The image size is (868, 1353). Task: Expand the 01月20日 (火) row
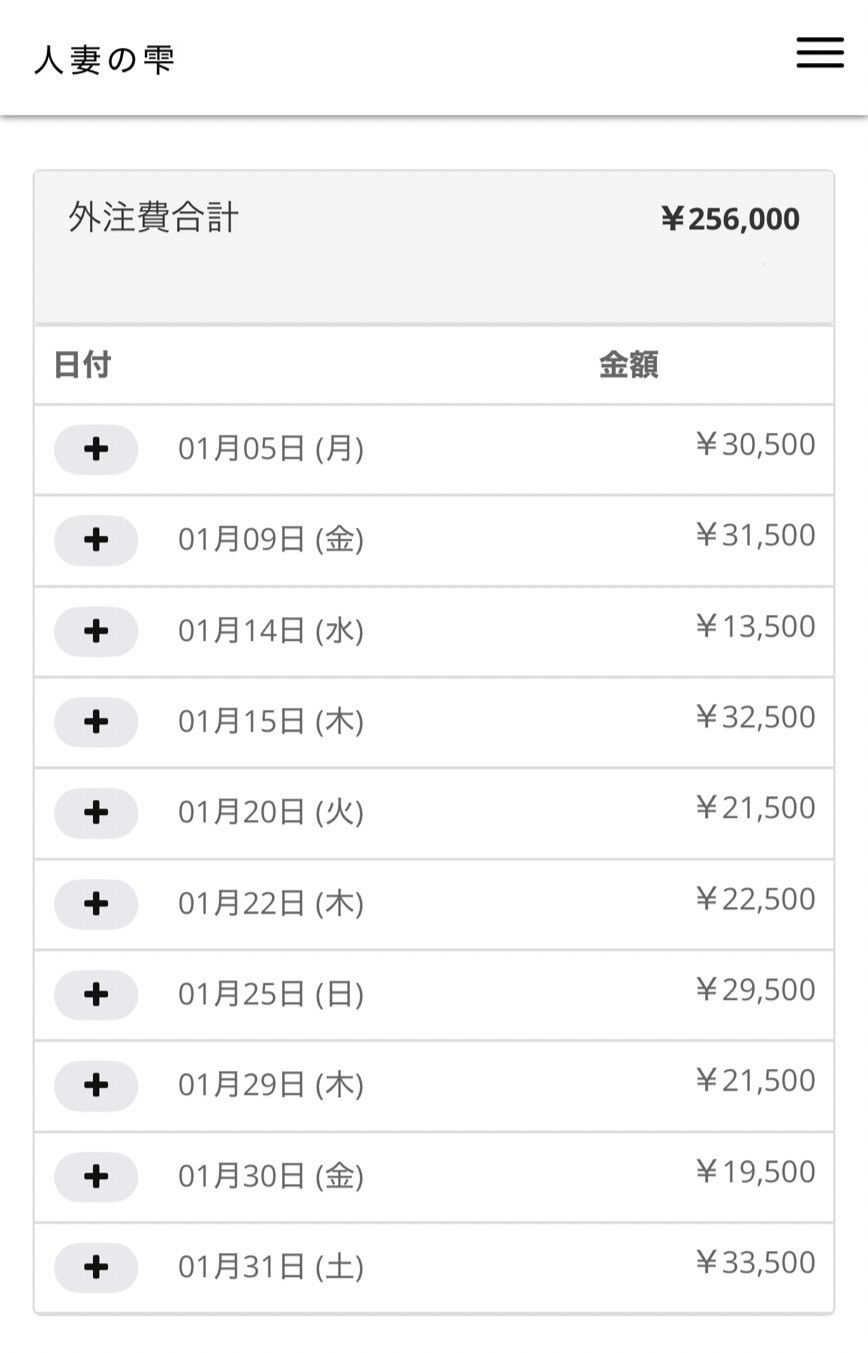tap(96, 812)
